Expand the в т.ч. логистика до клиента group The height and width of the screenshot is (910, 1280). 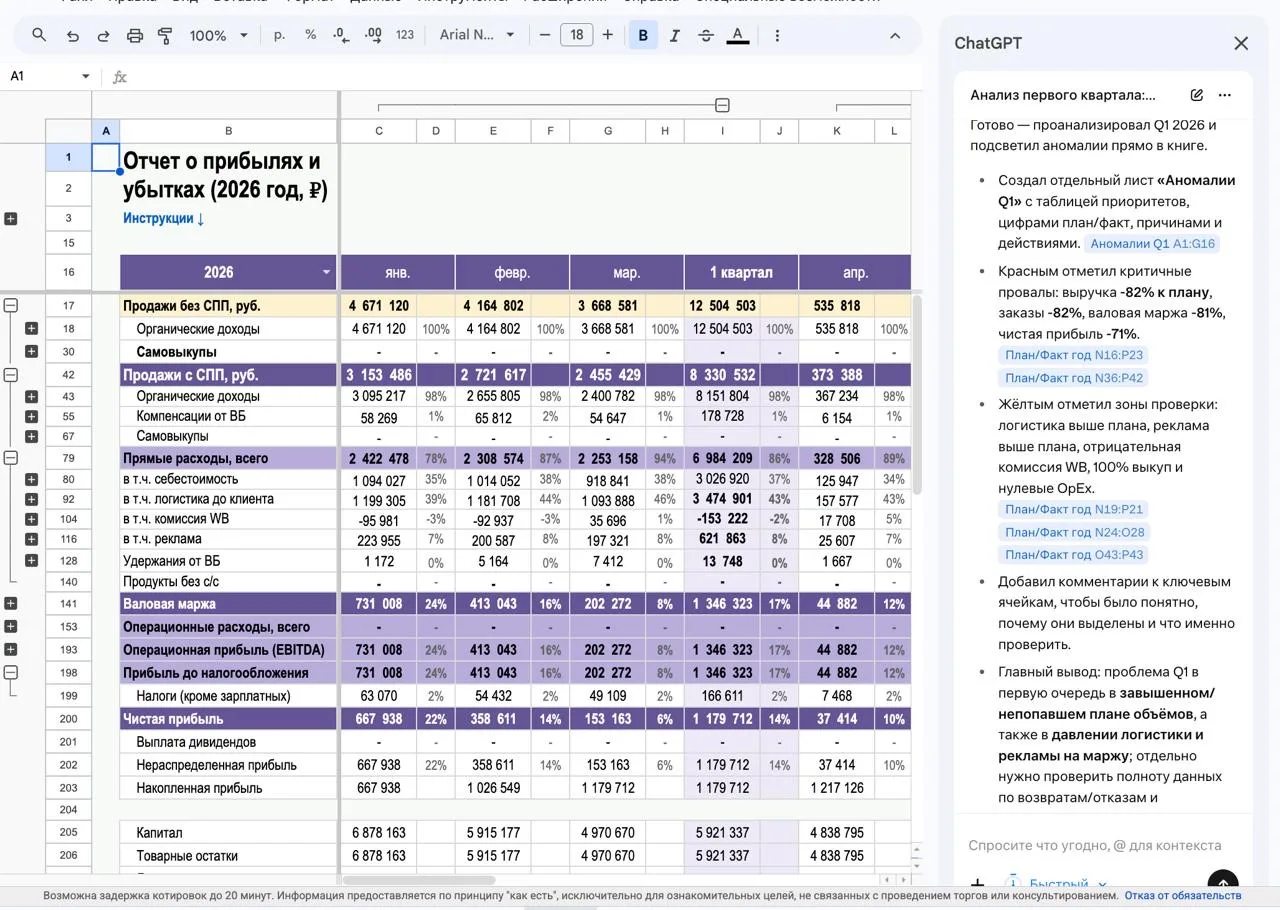click(x=31, y=499)
